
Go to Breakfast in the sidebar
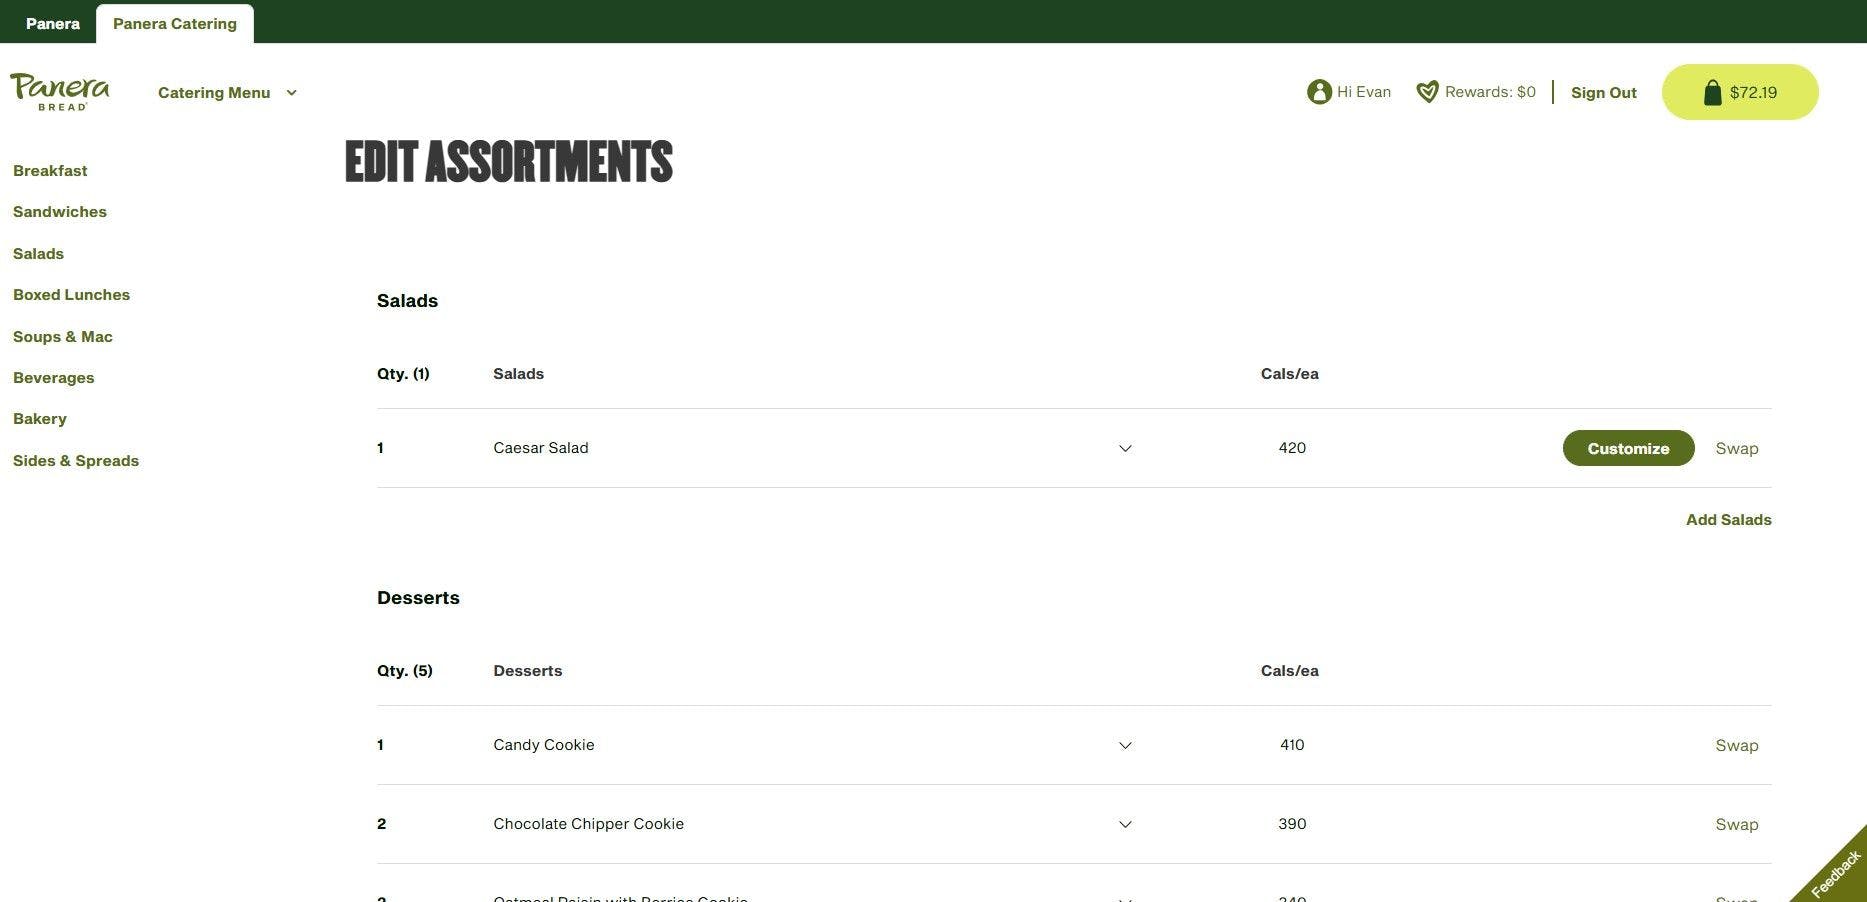[50, 171]
